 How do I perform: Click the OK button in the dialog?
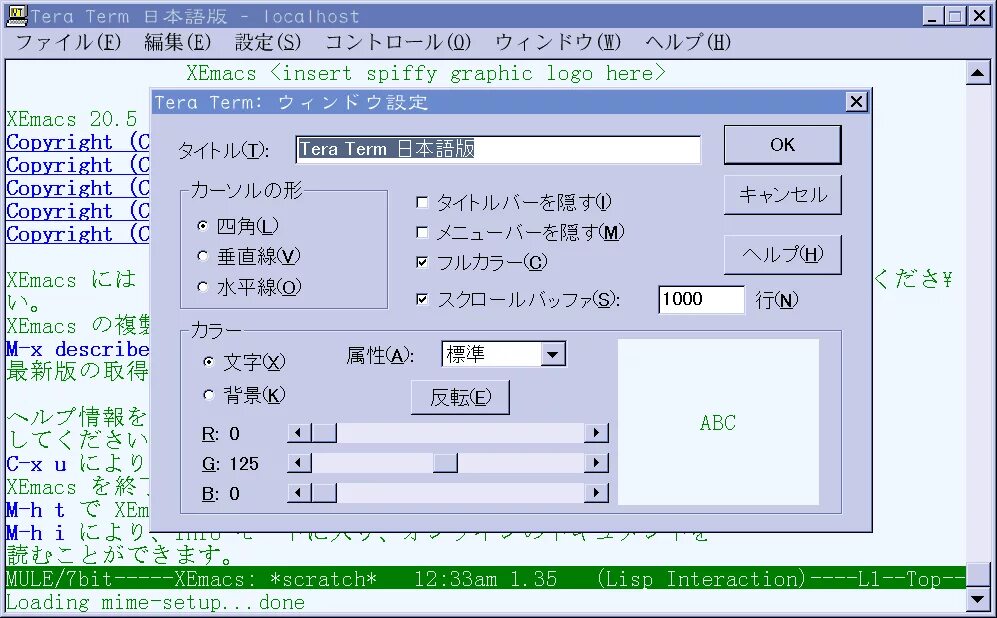pyautogui.click(x=783, y=145)
